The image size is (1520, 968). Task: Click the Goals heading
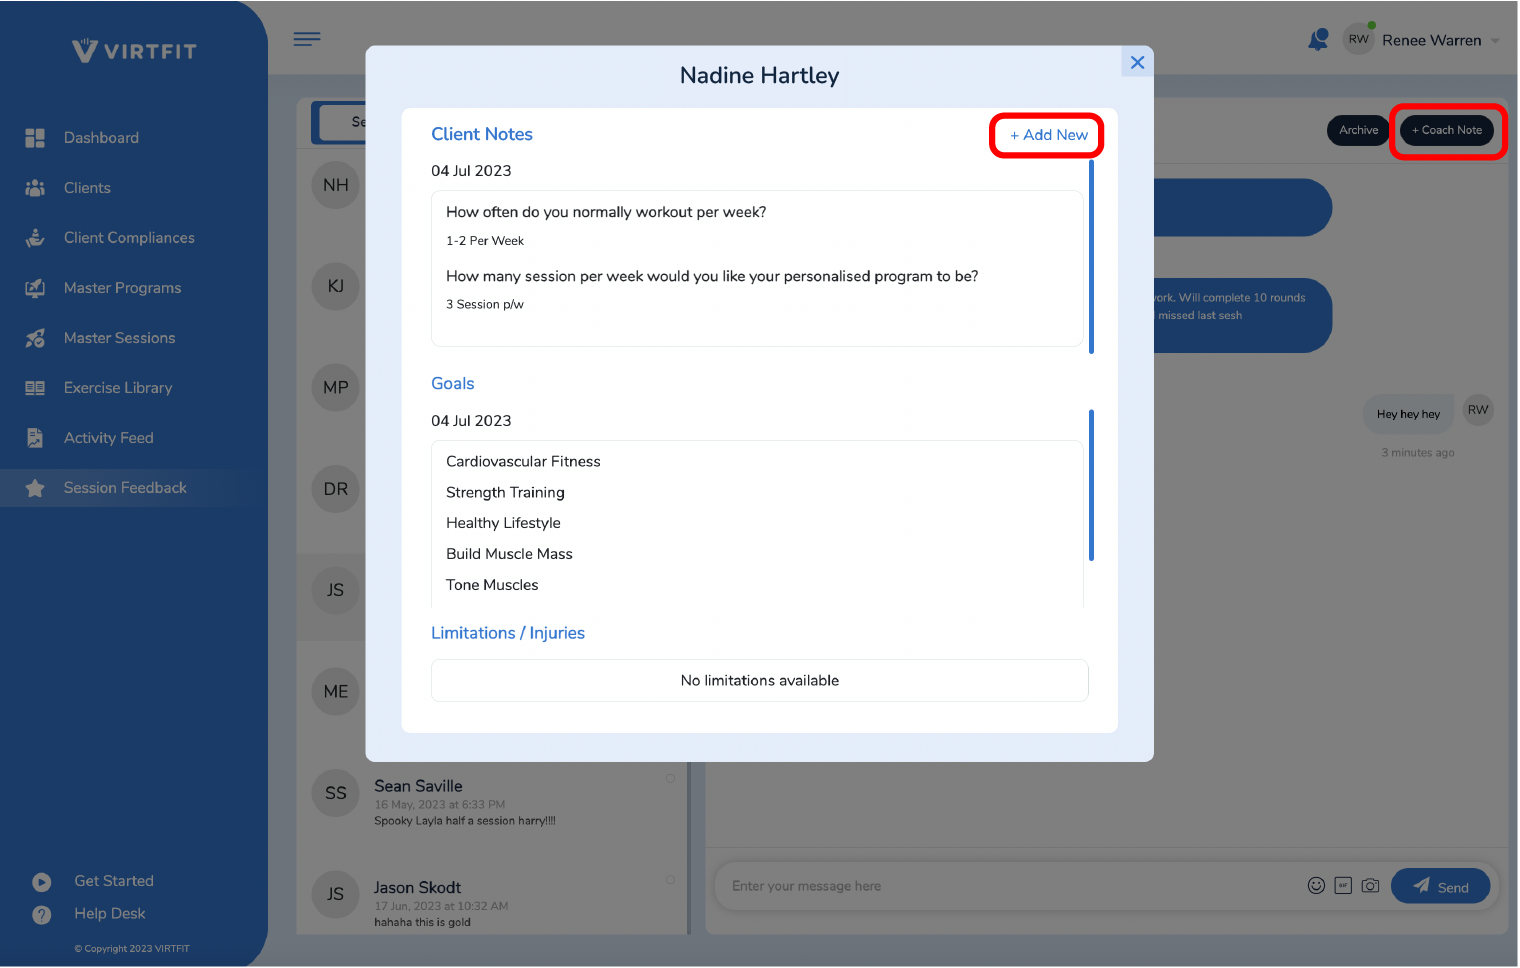click(453, 384)
